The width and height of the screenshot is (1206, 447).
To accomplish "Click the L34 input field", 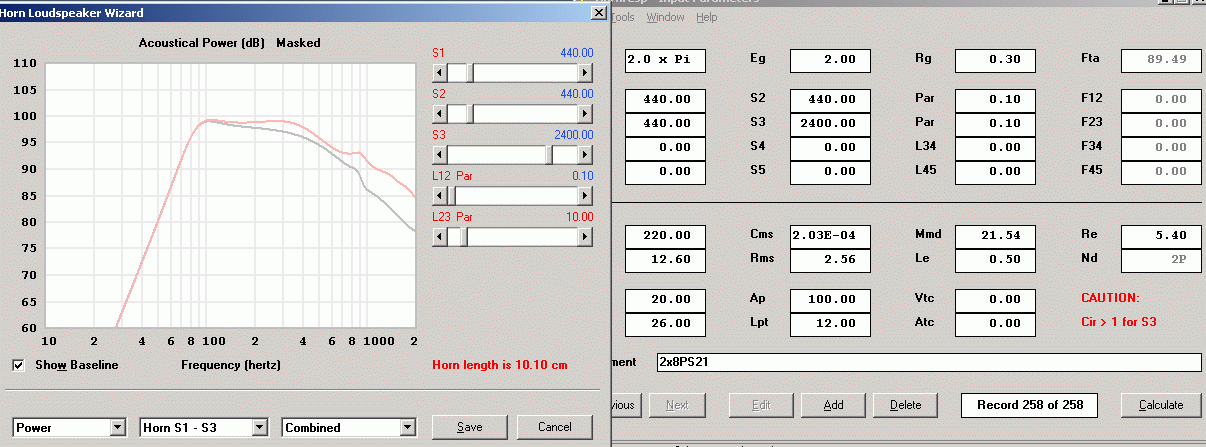I will click(995, 148).
